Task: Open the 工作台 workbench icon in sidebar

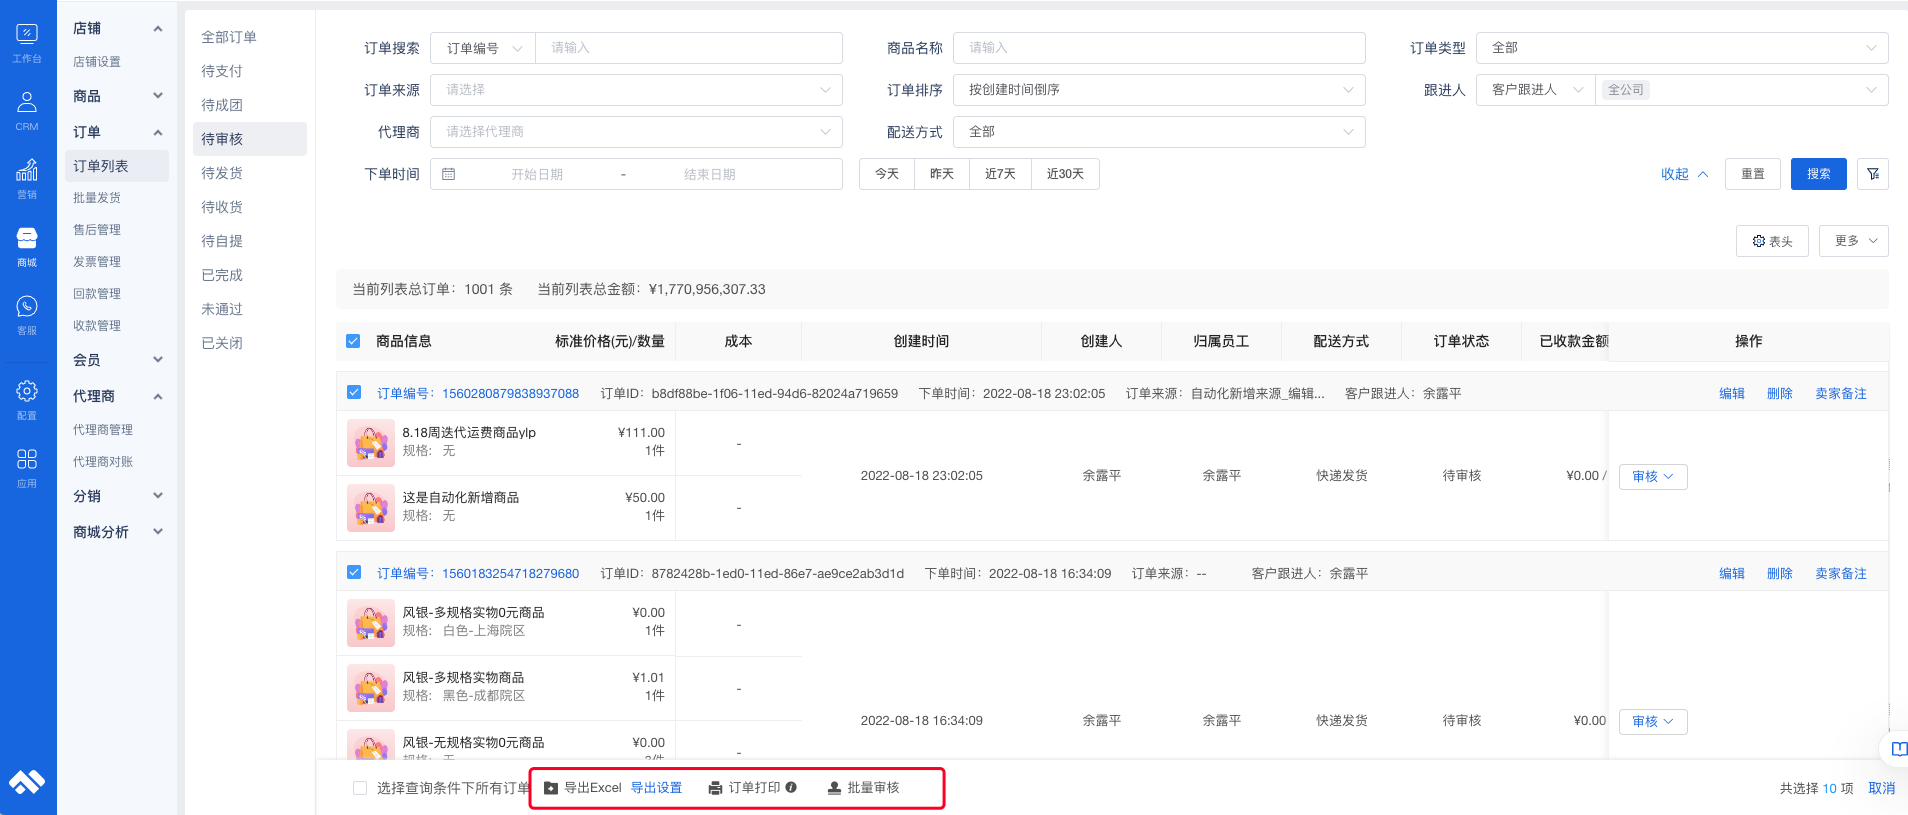Action: click(x=27, y=42)
